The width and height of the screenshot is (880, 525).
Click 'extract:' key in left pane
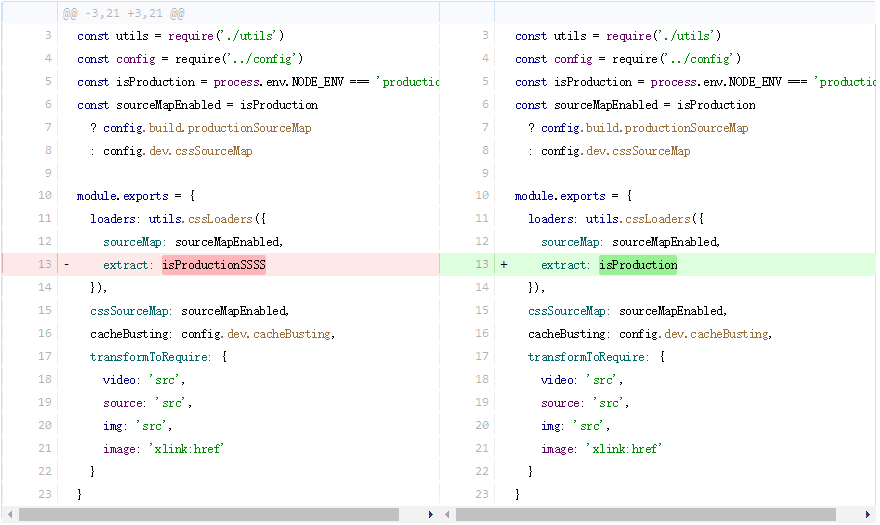128,265
